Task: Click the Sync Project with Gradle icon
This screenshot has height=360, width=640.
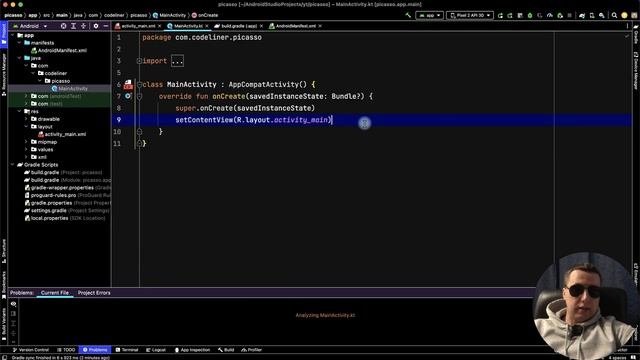Action: 582,16
